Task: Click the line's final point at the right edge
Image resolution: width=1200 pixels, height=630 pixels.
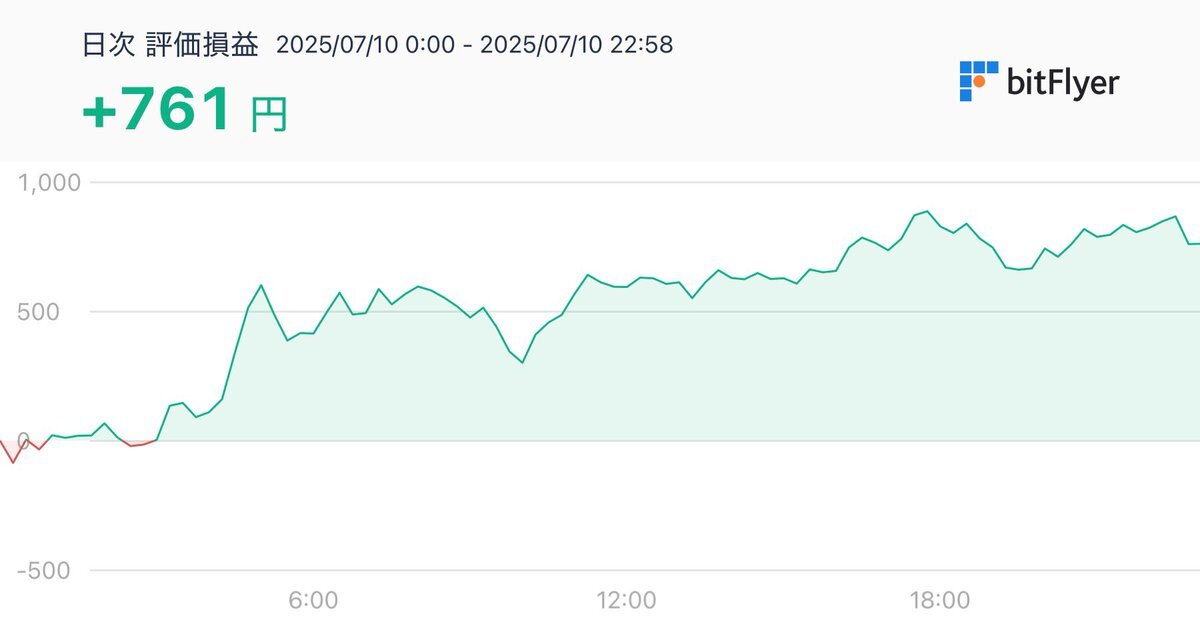Action: (1196, 243)
